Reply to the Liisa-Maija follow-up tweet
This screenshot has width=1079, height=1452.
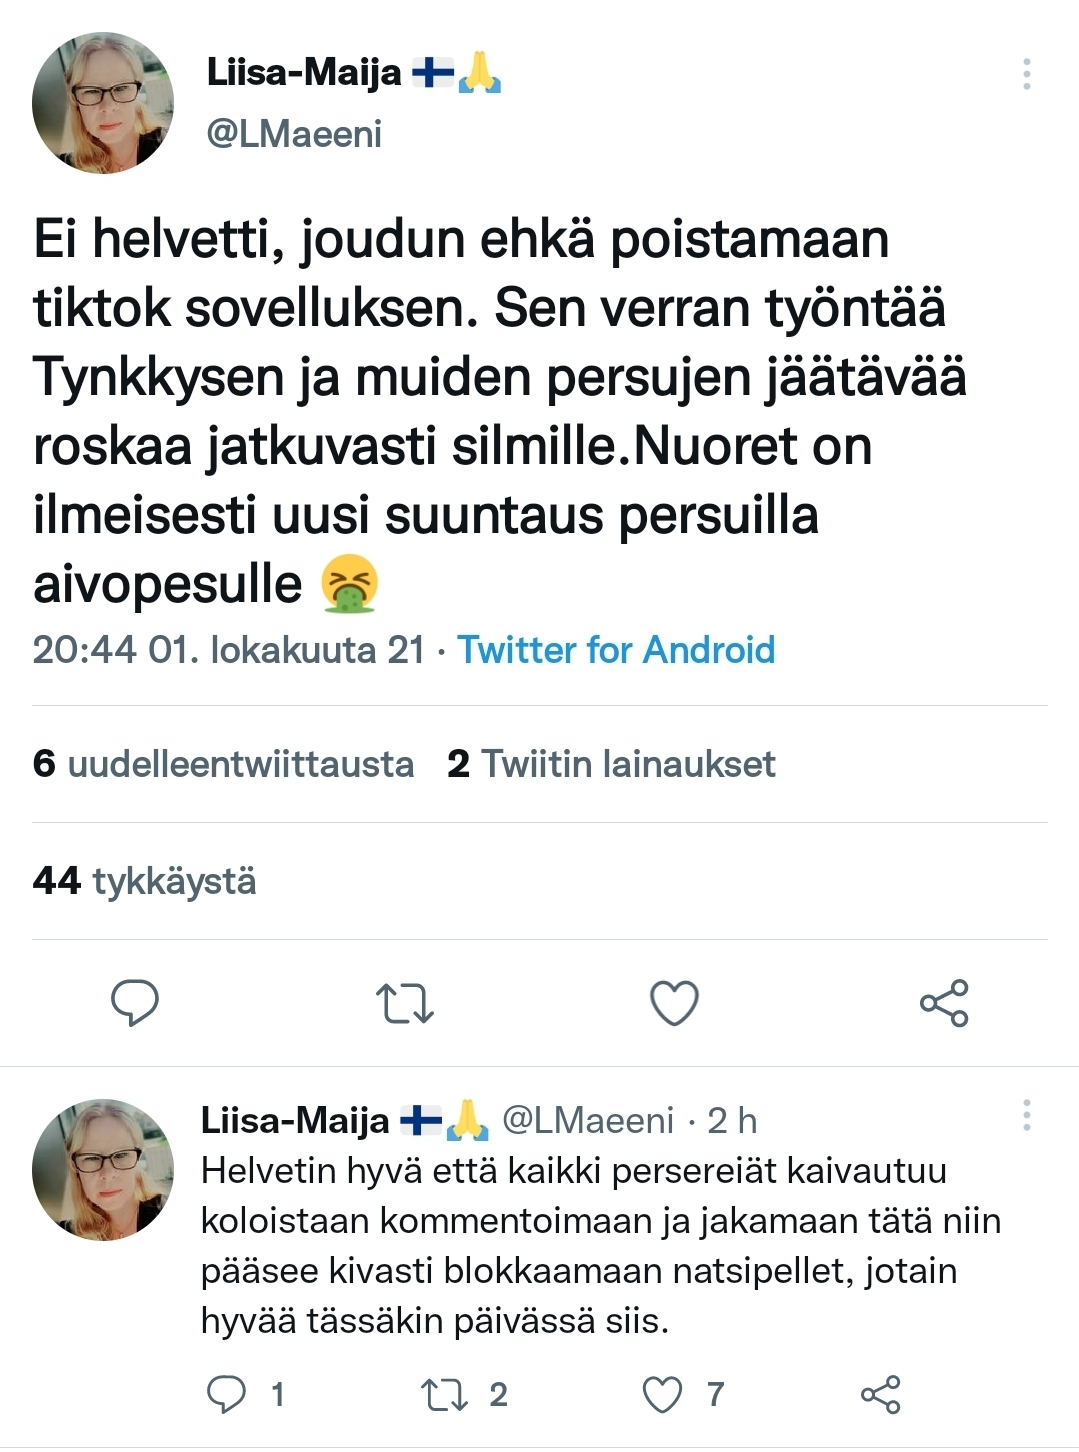coord(228,1391)
